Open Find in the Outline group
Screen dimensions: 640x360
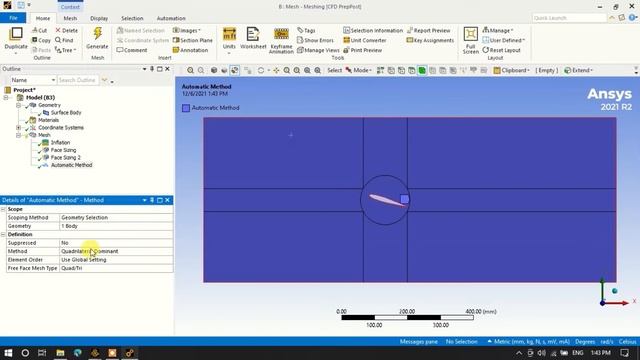(x=64, y=40)
